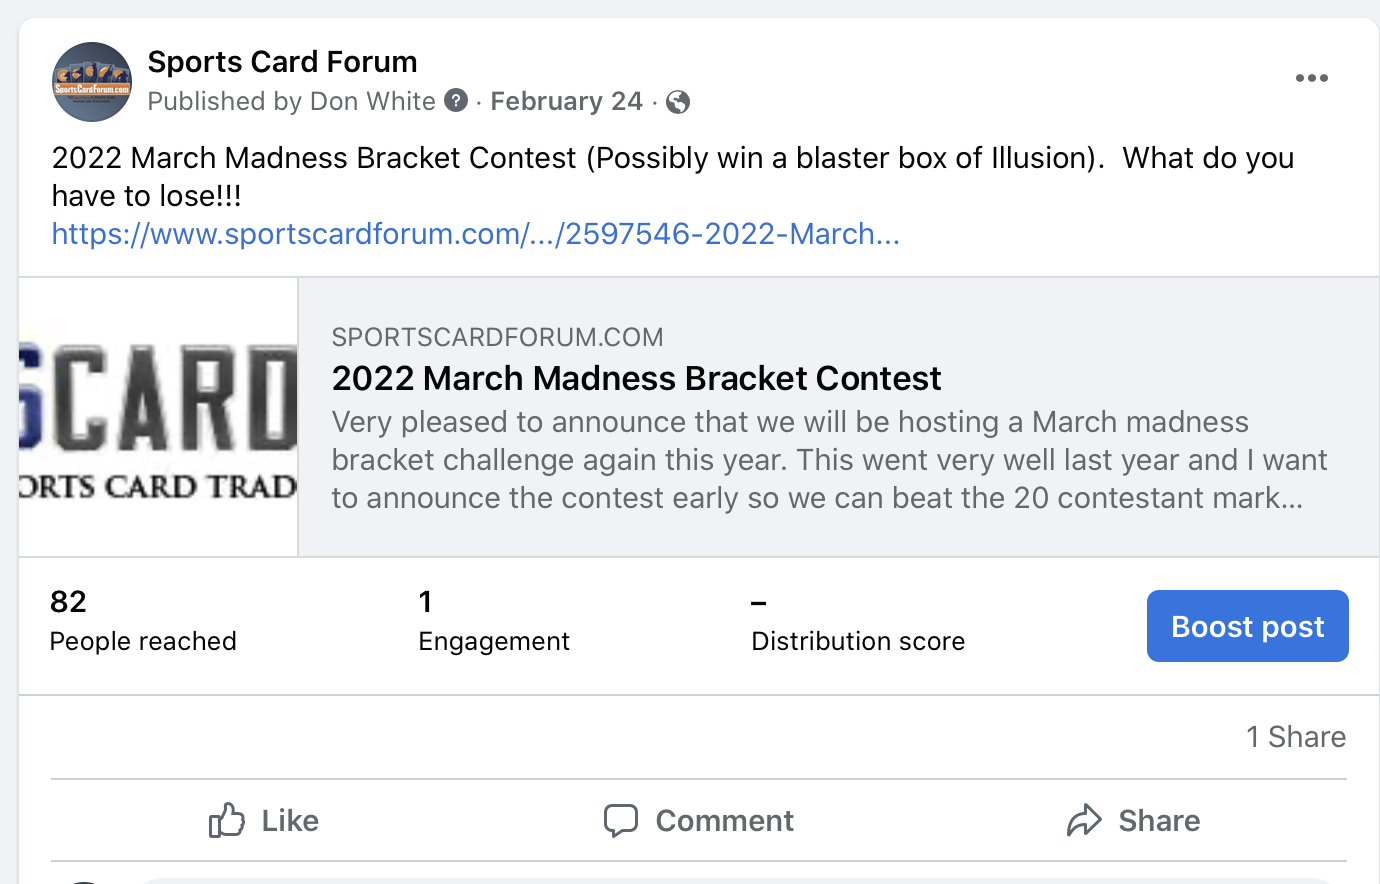Screen dimensions: 1380x884
Task: Open the link preview thumbnail image
Action: pos(158,417)
